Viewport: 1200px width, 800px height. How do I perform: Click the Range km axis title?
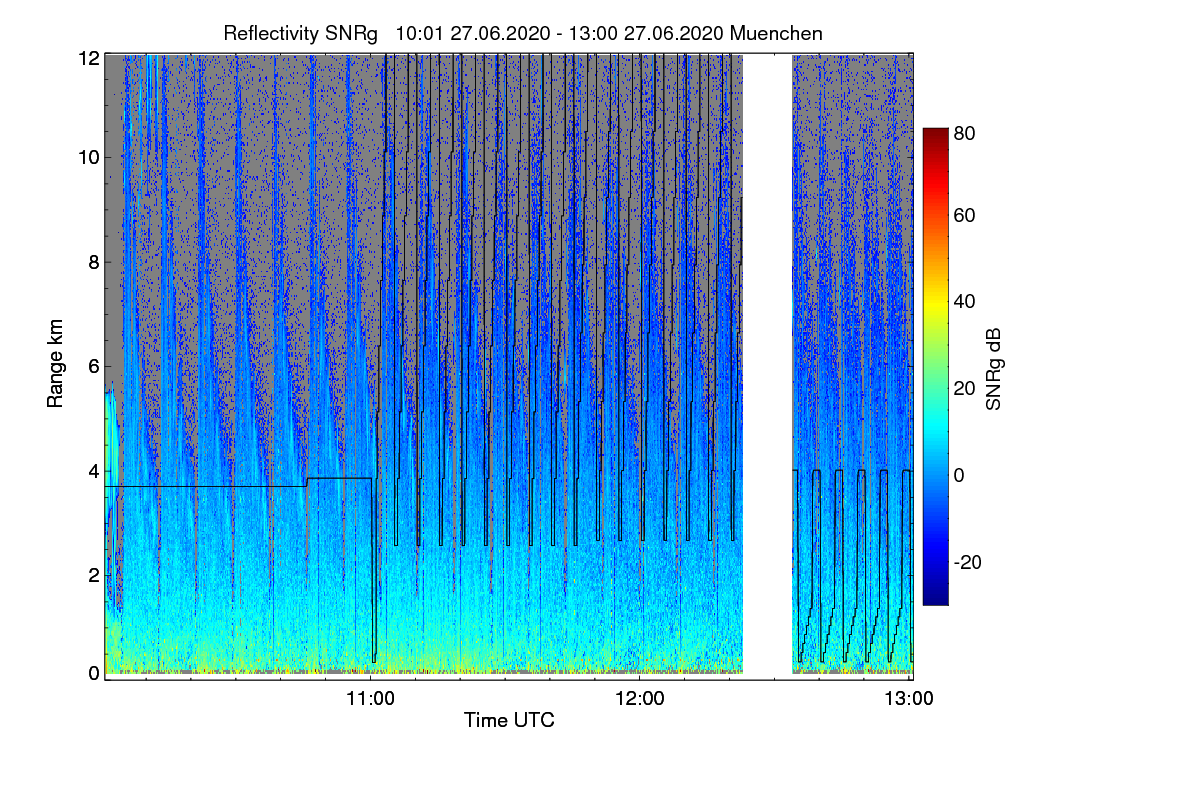pyautogui.click(x=55, y=364)
